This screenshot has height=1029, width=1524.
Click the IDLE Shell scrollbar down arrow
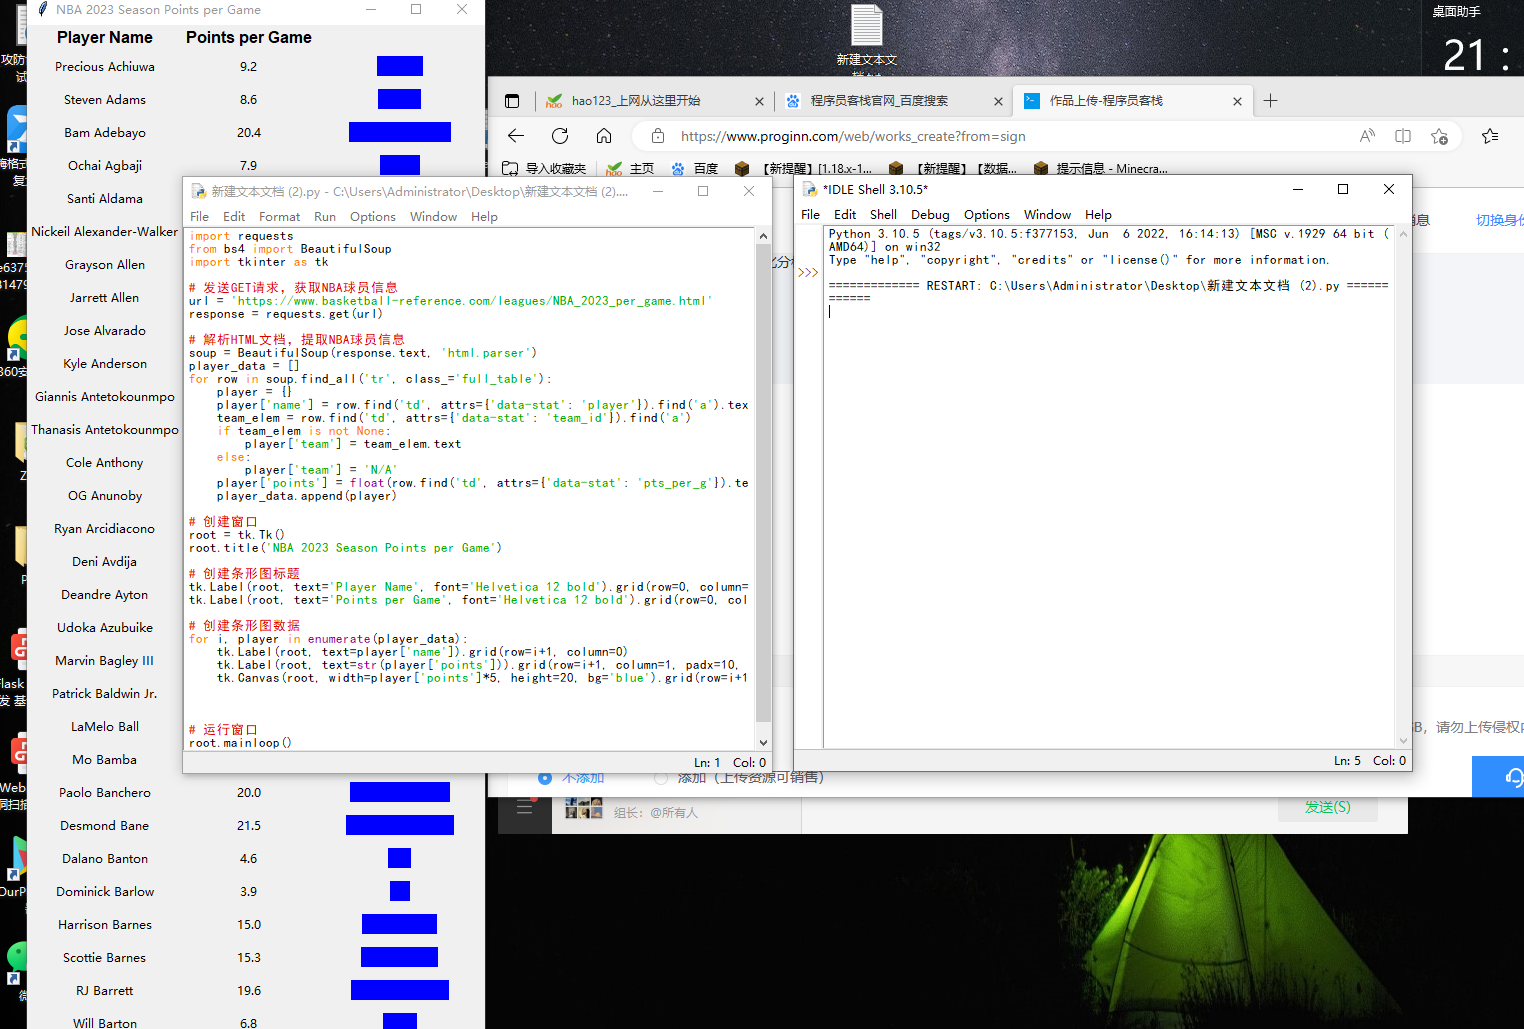pos(1403,741)
